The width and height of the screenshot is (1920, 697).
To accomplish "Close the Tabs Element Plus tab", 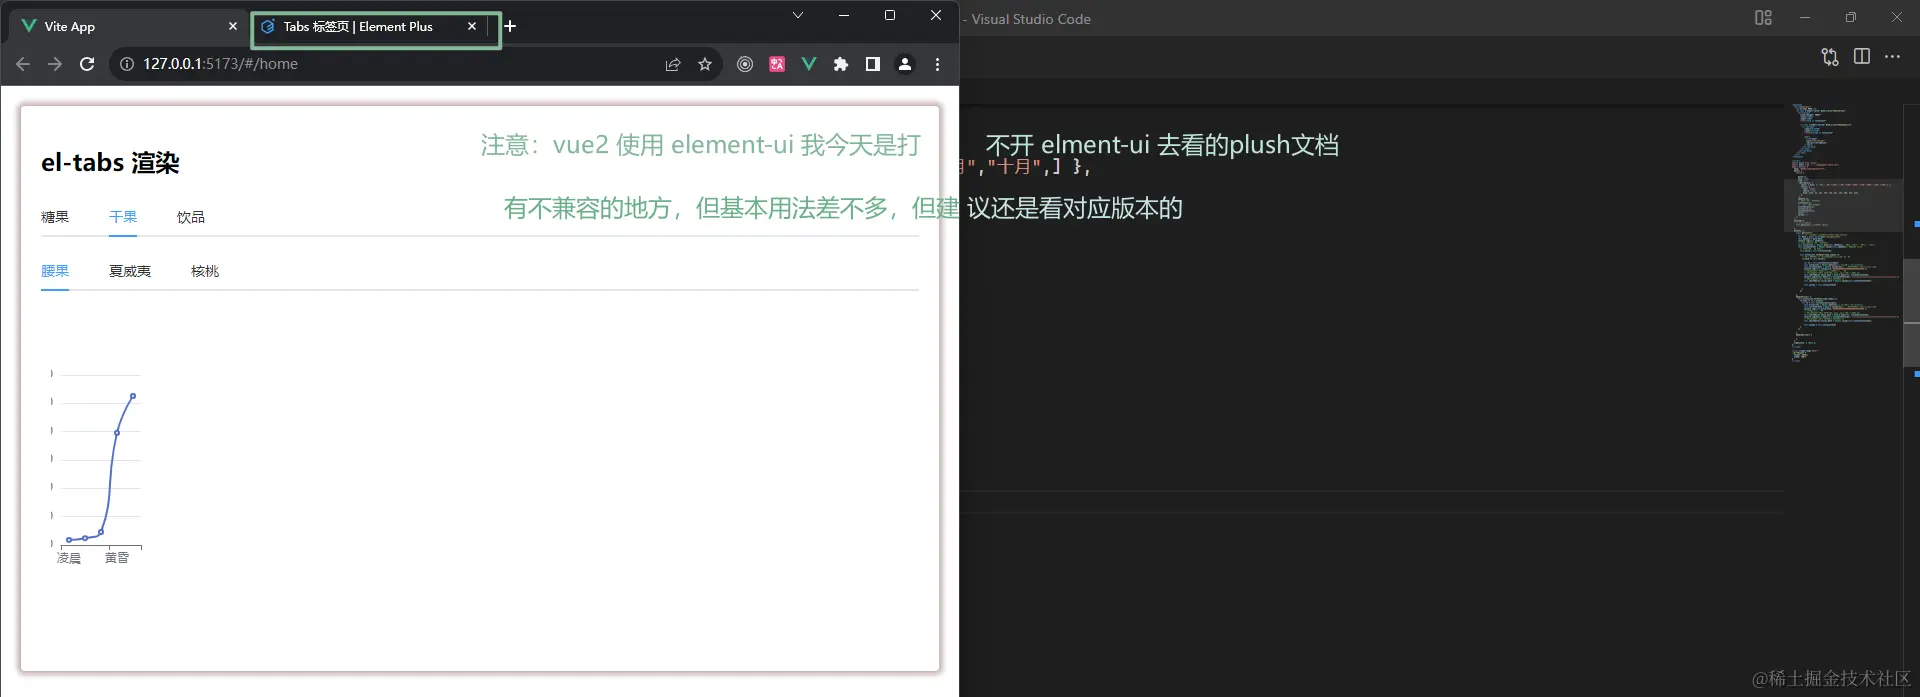I will coord(472,26).
